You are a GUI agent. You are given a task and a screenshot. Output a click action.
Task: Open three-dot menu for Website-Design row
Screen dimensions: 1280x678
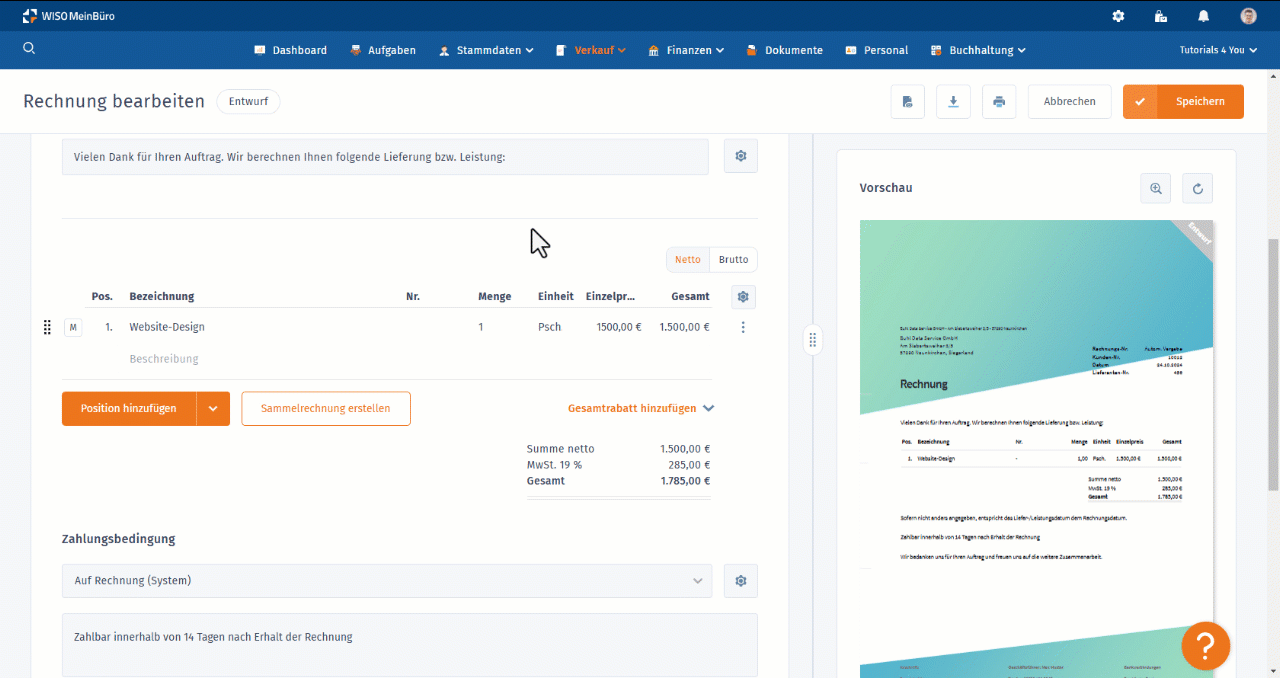coord(743,327)
